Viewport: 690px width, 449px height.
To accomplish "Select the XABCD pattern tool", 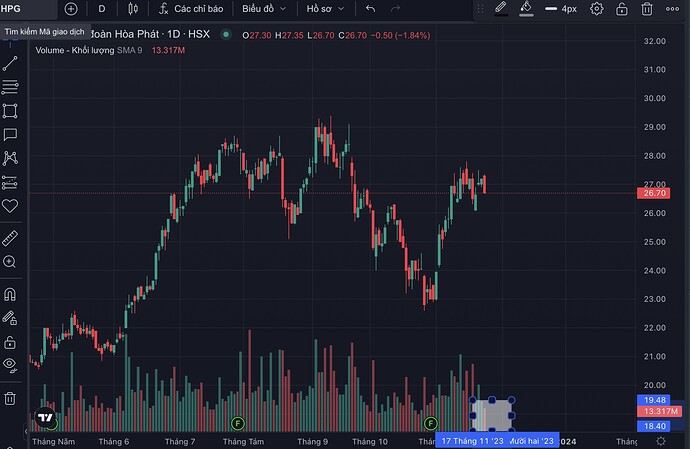I will pos(10,158).
